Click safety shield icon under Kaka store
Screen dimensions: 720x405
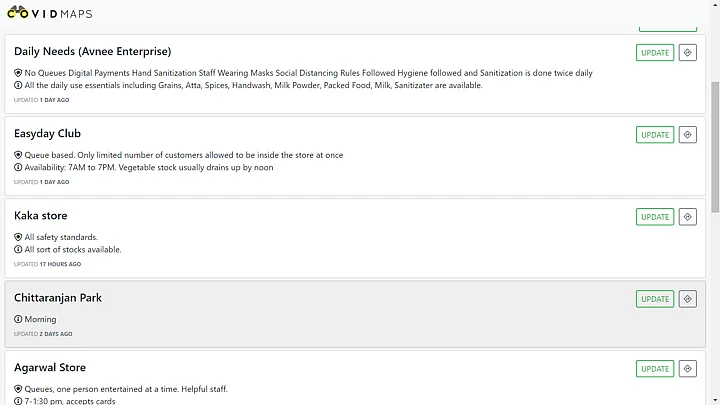(18, 237)
